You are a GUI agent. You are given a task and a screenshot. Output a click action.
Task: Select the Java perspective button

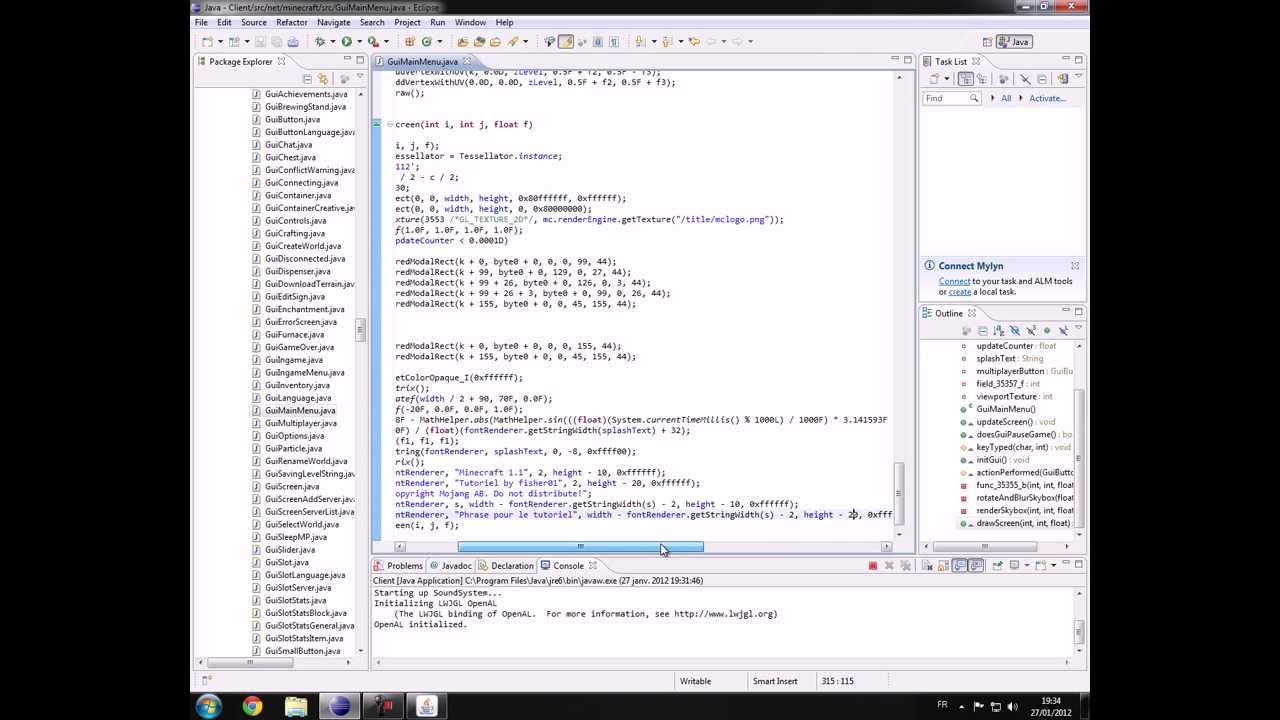(1015, 41)
